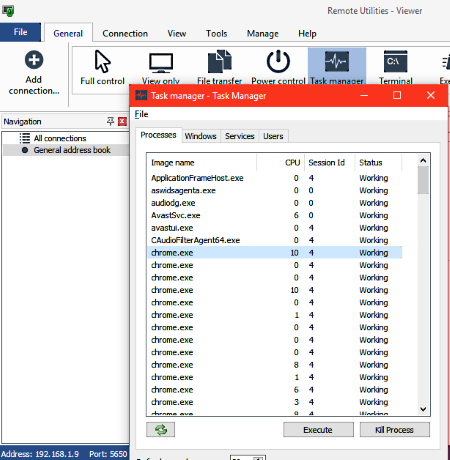Screen dimensions: 450x460
Task: Sort by CPU column header
Action: 280,163
